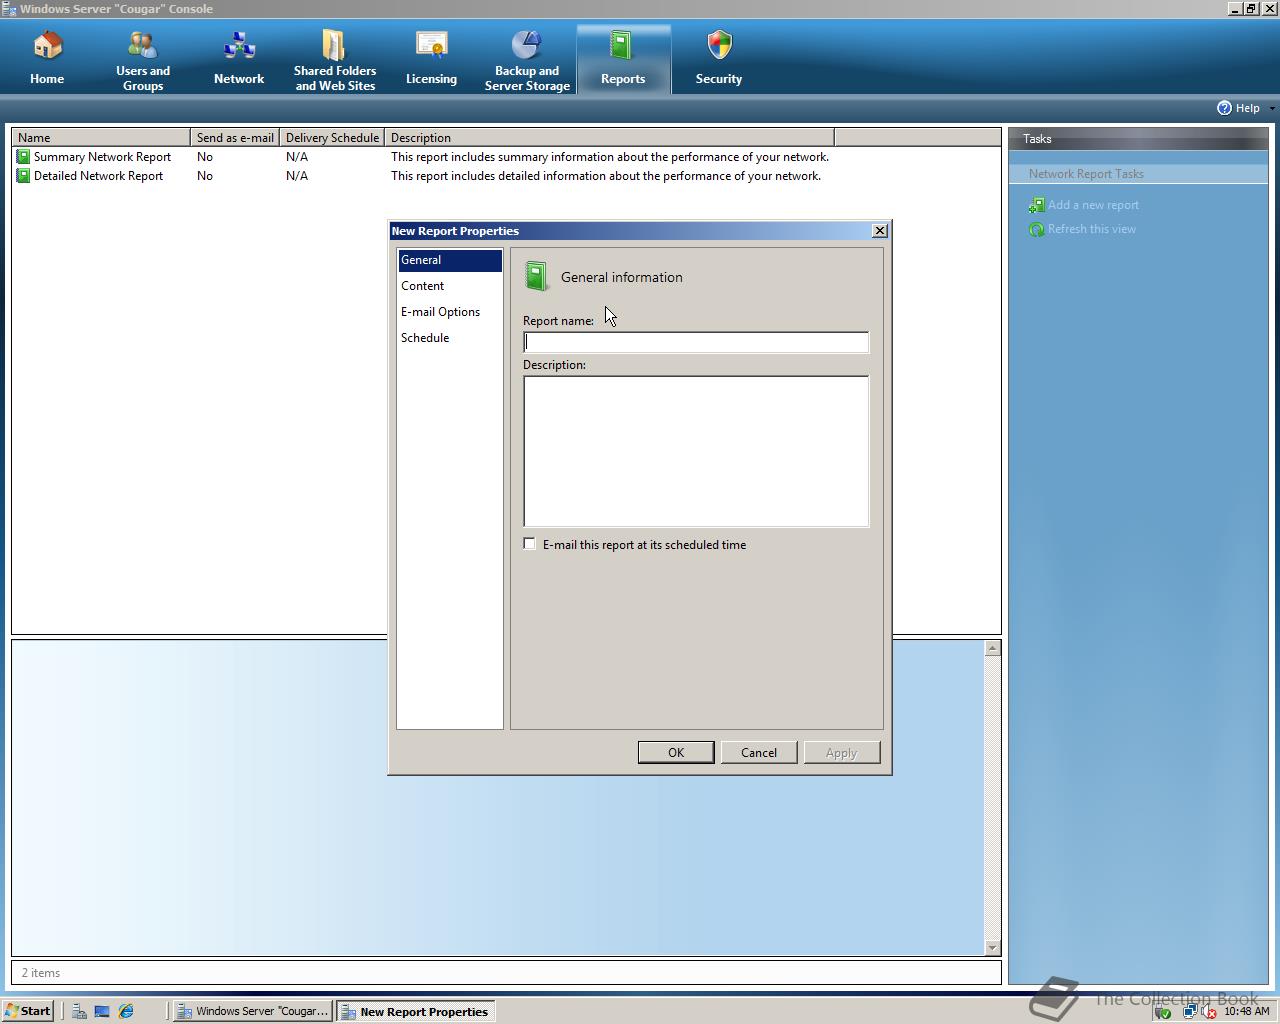Switch to the Schedule page
This screenshot has height=1024, width=1280.
(x=450, y=338)
